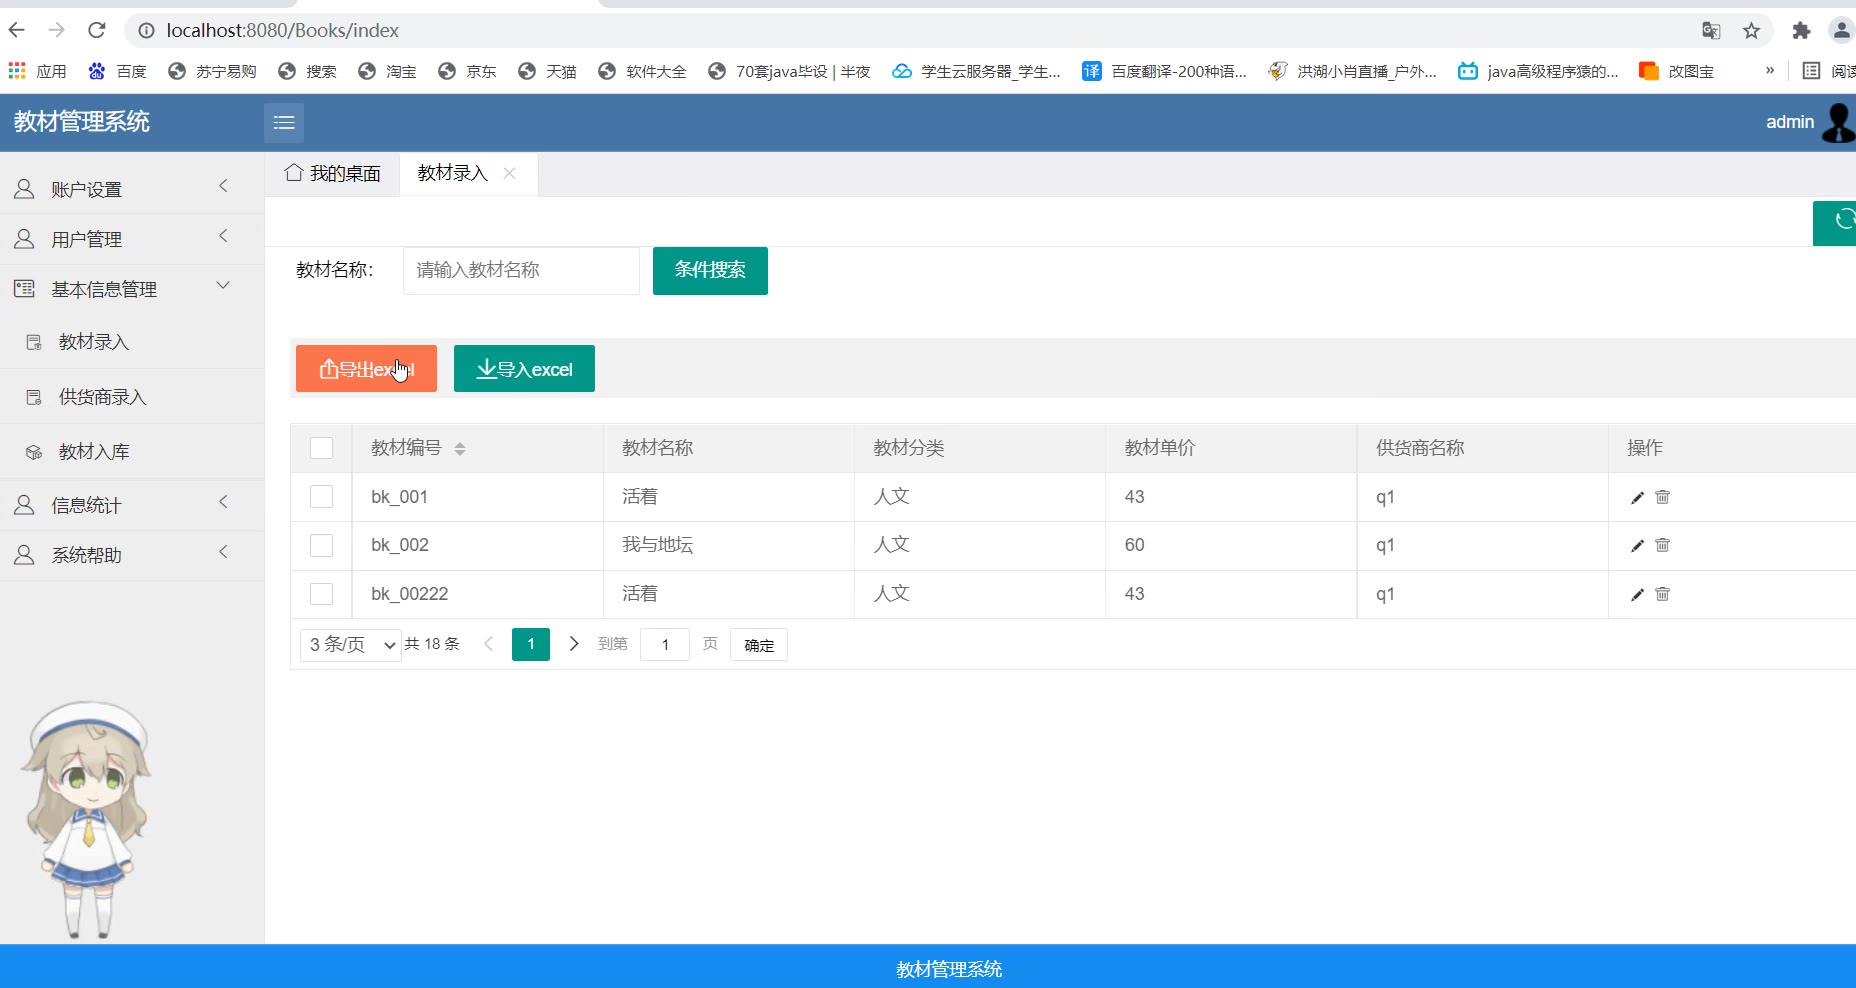The image size is (1856, 988).
Task: Reload the page with browser refresh icon
Action: (97, 30)
